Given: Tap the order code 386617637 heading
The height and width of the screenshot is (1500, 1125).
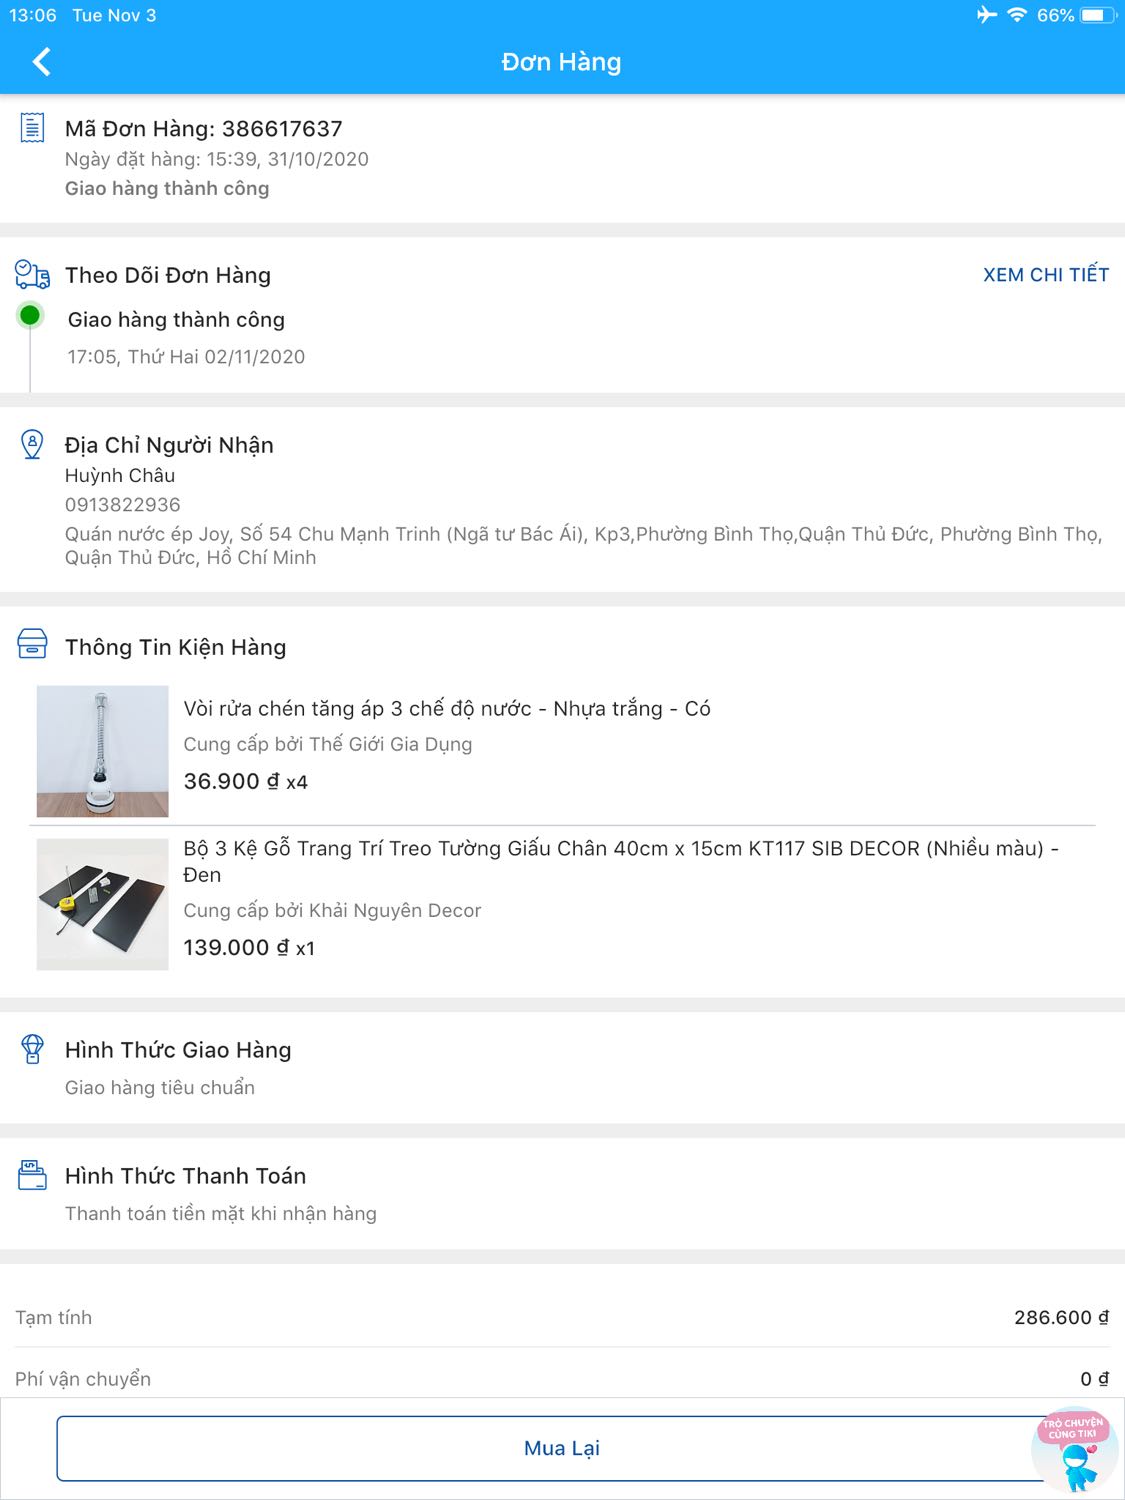Looking at the screenshot, I should [x=204, y=129].
